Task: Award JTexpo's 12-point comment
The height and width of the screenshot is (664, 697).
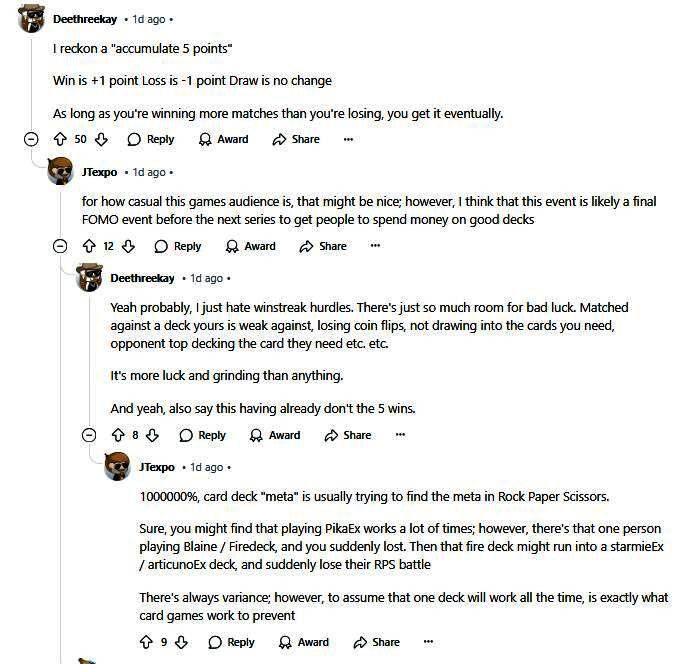Action: coord(251,246)
